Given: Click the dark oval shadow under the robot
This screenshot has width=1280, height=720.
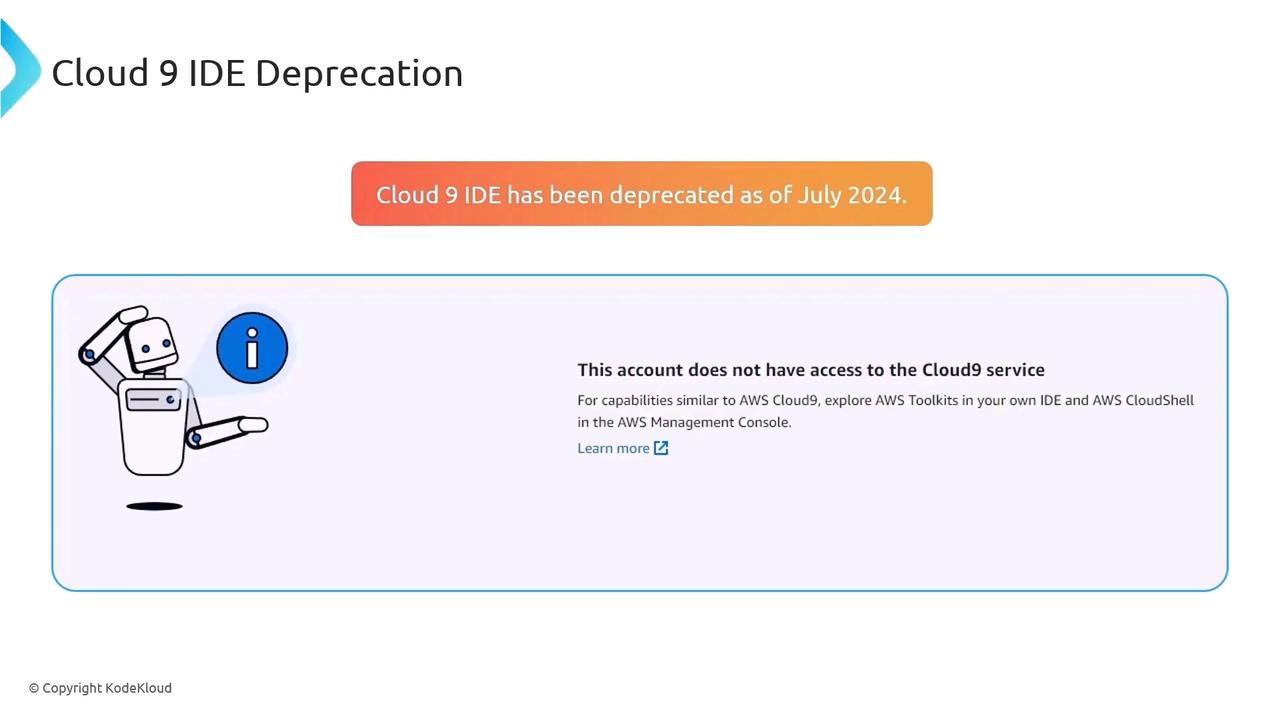Looking at the screenshot, I should [154, 506].
